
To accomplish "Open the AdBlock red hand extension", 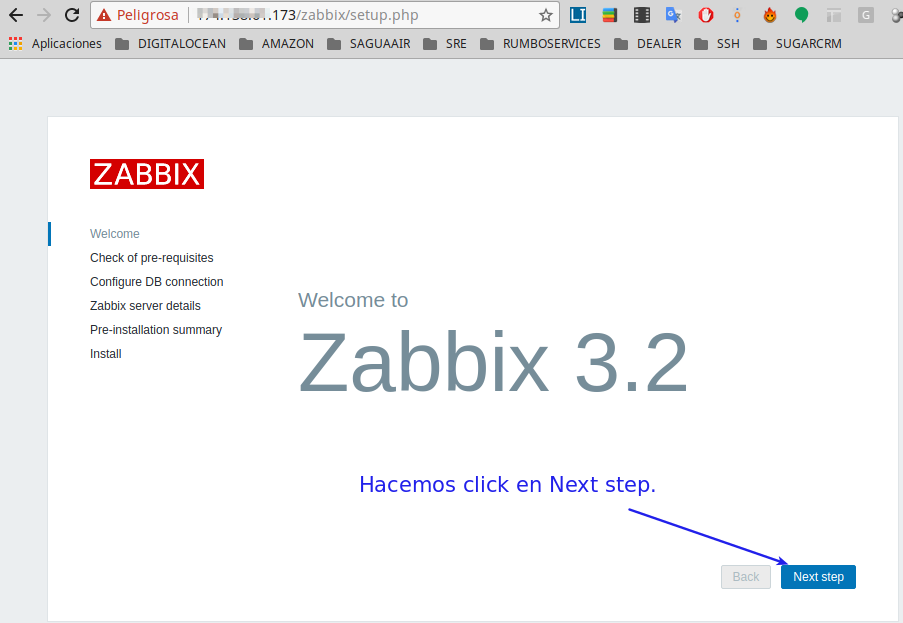I will tap(705, 15).
